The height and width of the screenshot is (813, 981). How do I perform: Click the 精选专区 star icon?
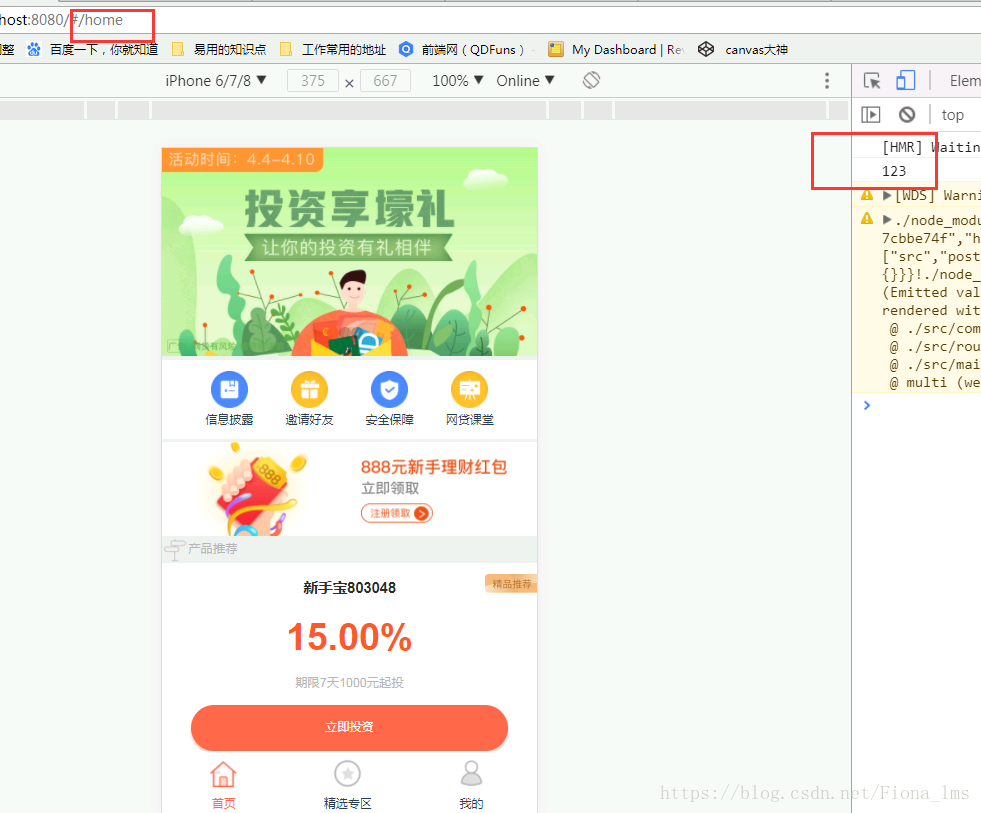point(347,774)
